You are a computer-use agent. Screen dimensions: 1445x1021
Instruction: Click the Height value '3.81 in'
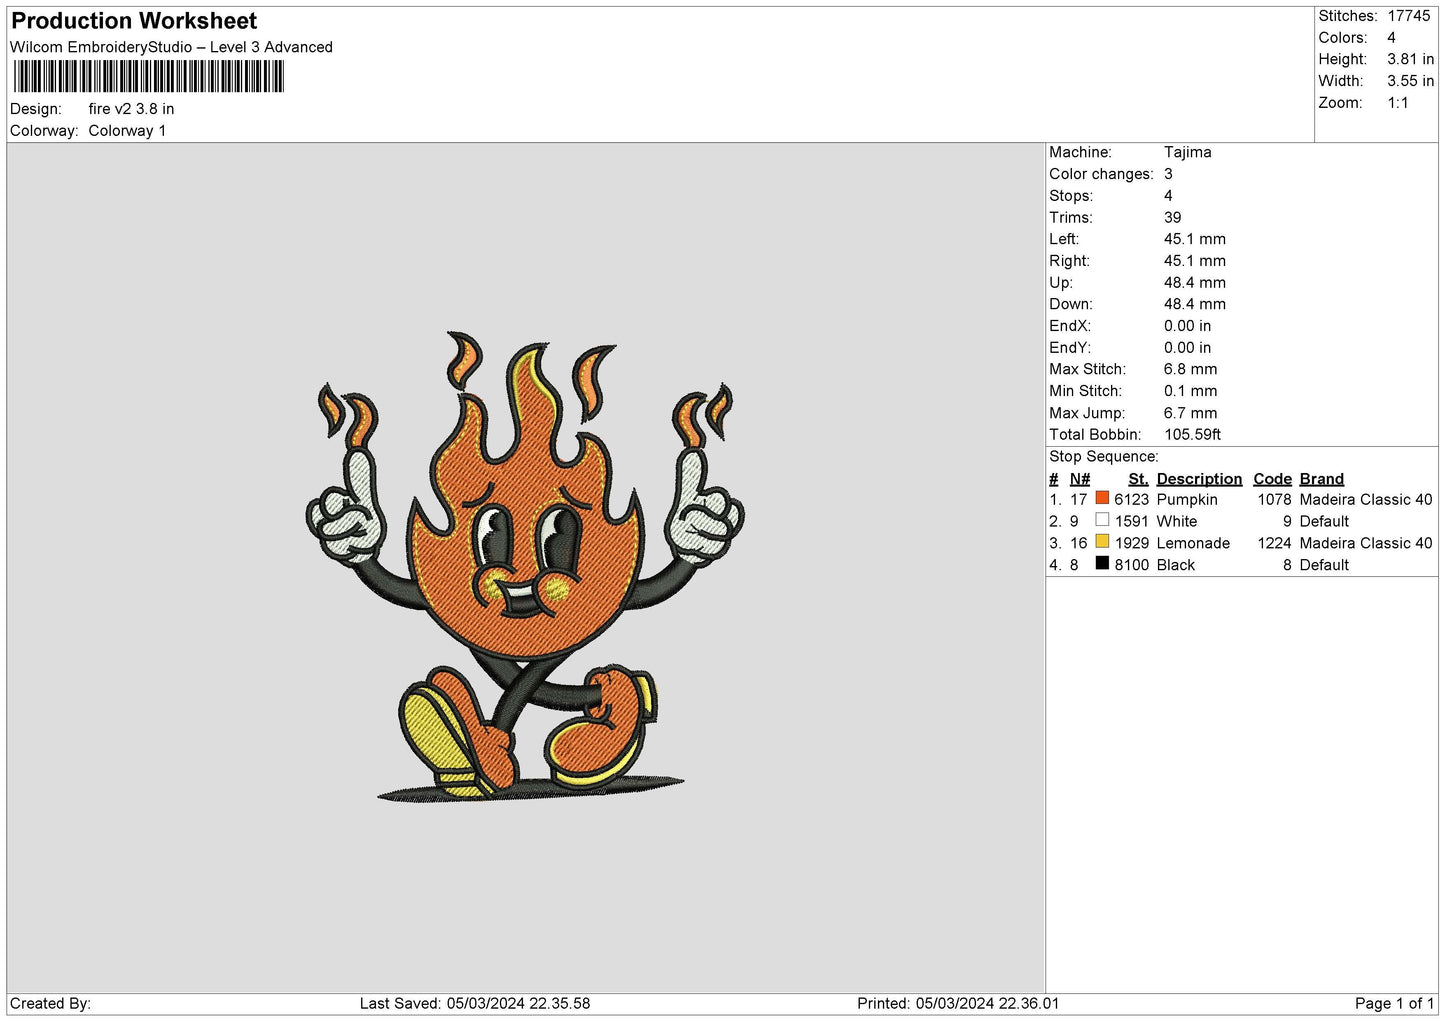click(1410, 59)
